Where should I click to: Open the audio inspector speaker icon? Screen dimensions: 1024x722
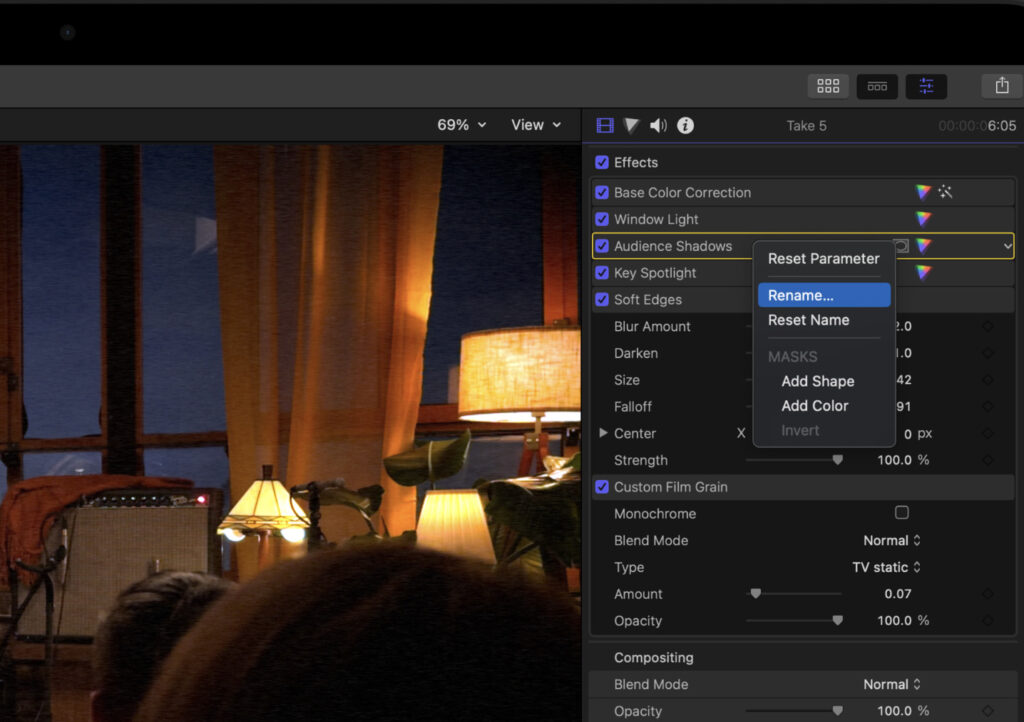point(658,125)
